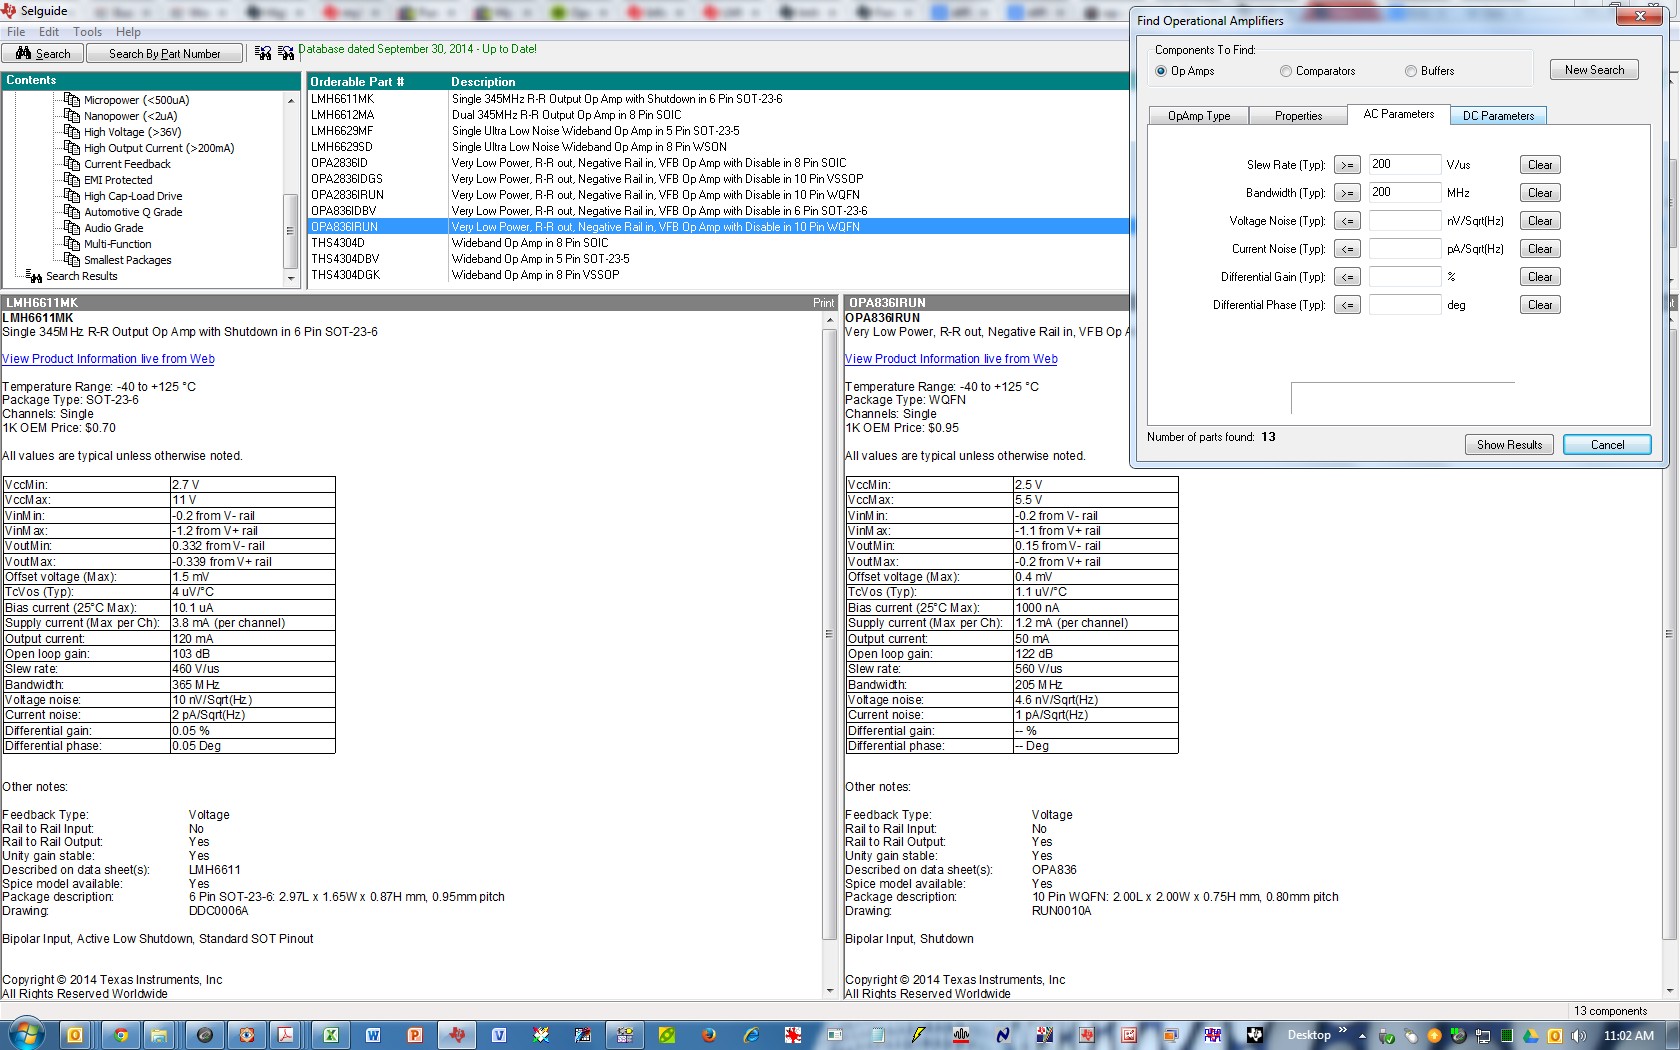Viewport: 1680px width, 1050px height.
Task: Click the Current Noise input field
Action: (1404, 249)
